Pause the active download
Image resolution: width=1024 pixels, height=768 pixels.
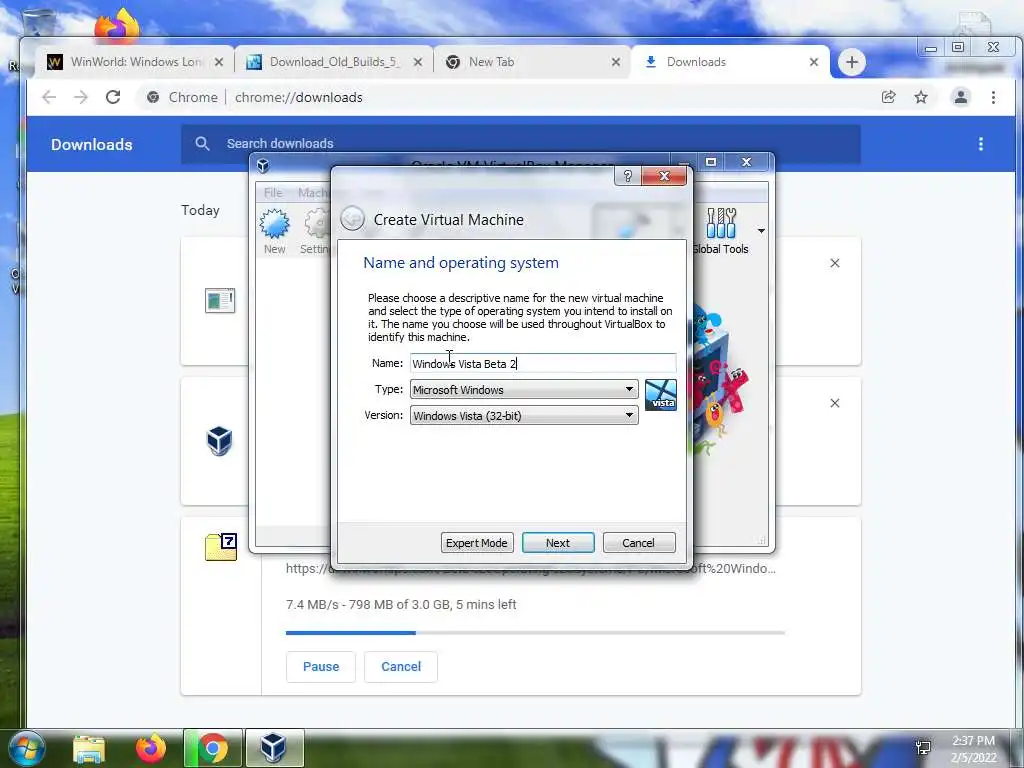point(321,667)
